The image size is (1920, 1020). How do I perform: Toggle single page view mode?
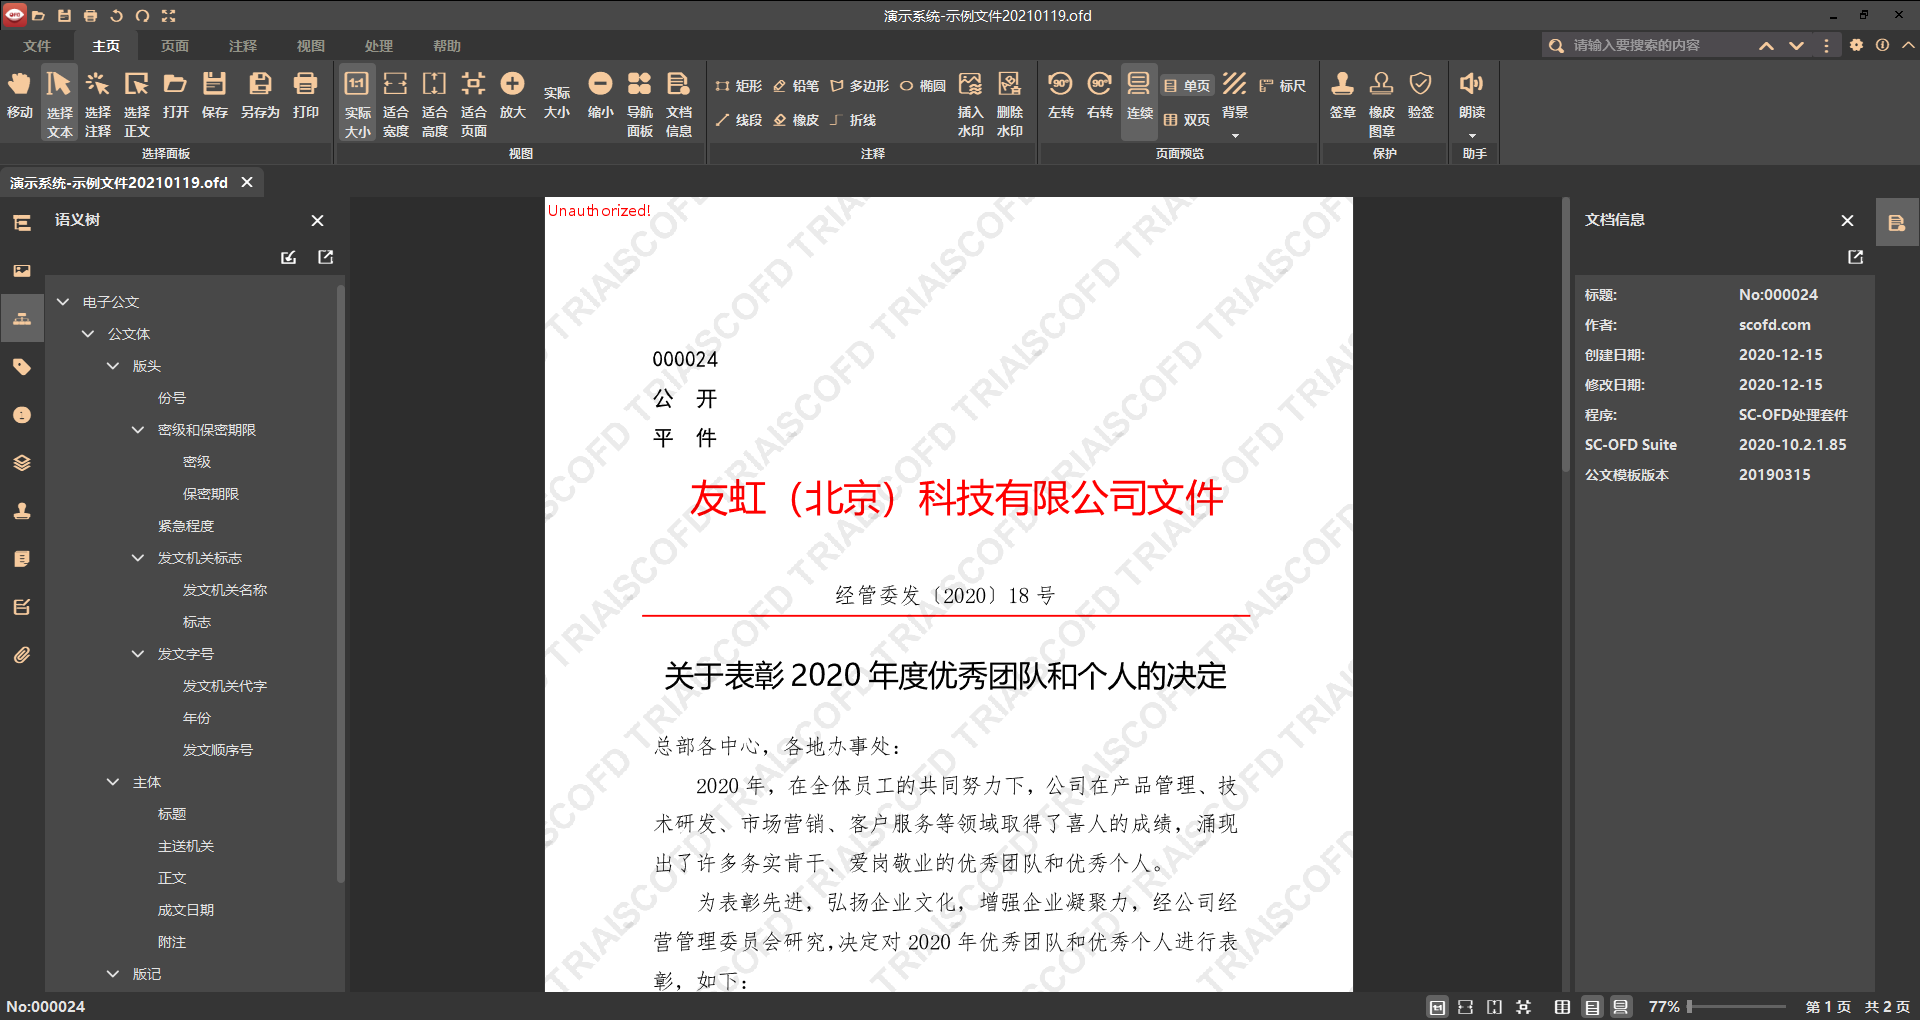[x=1187, y=86]
